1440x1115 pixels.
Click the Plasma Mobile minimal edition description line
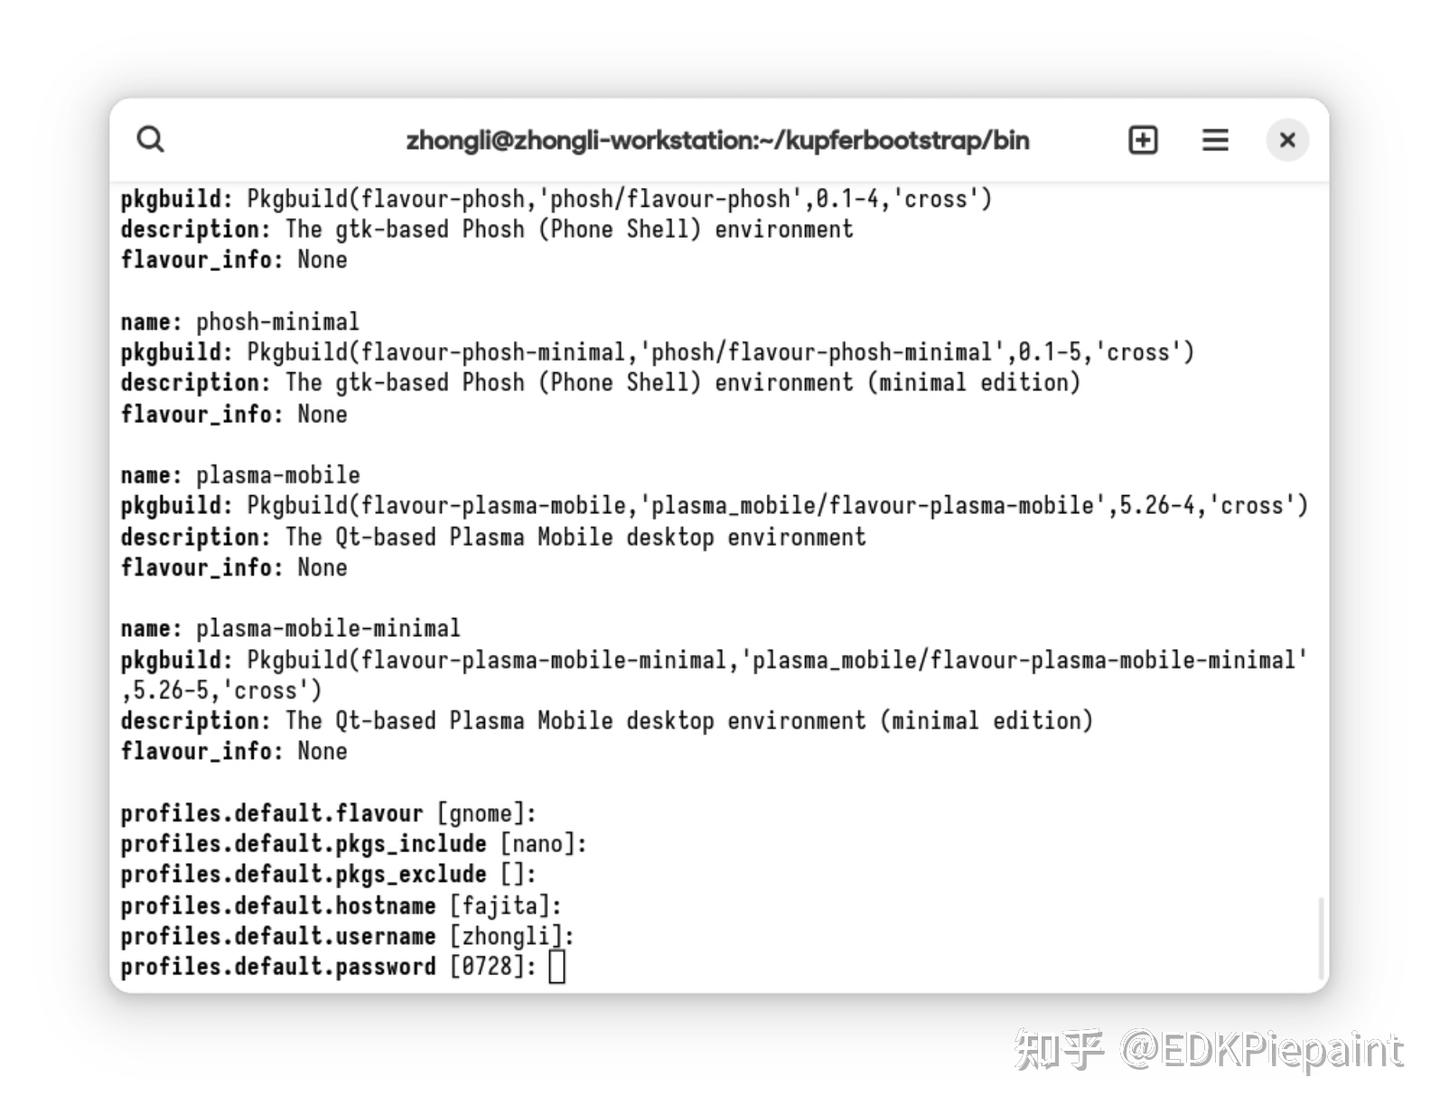click(x=607, y=721)
